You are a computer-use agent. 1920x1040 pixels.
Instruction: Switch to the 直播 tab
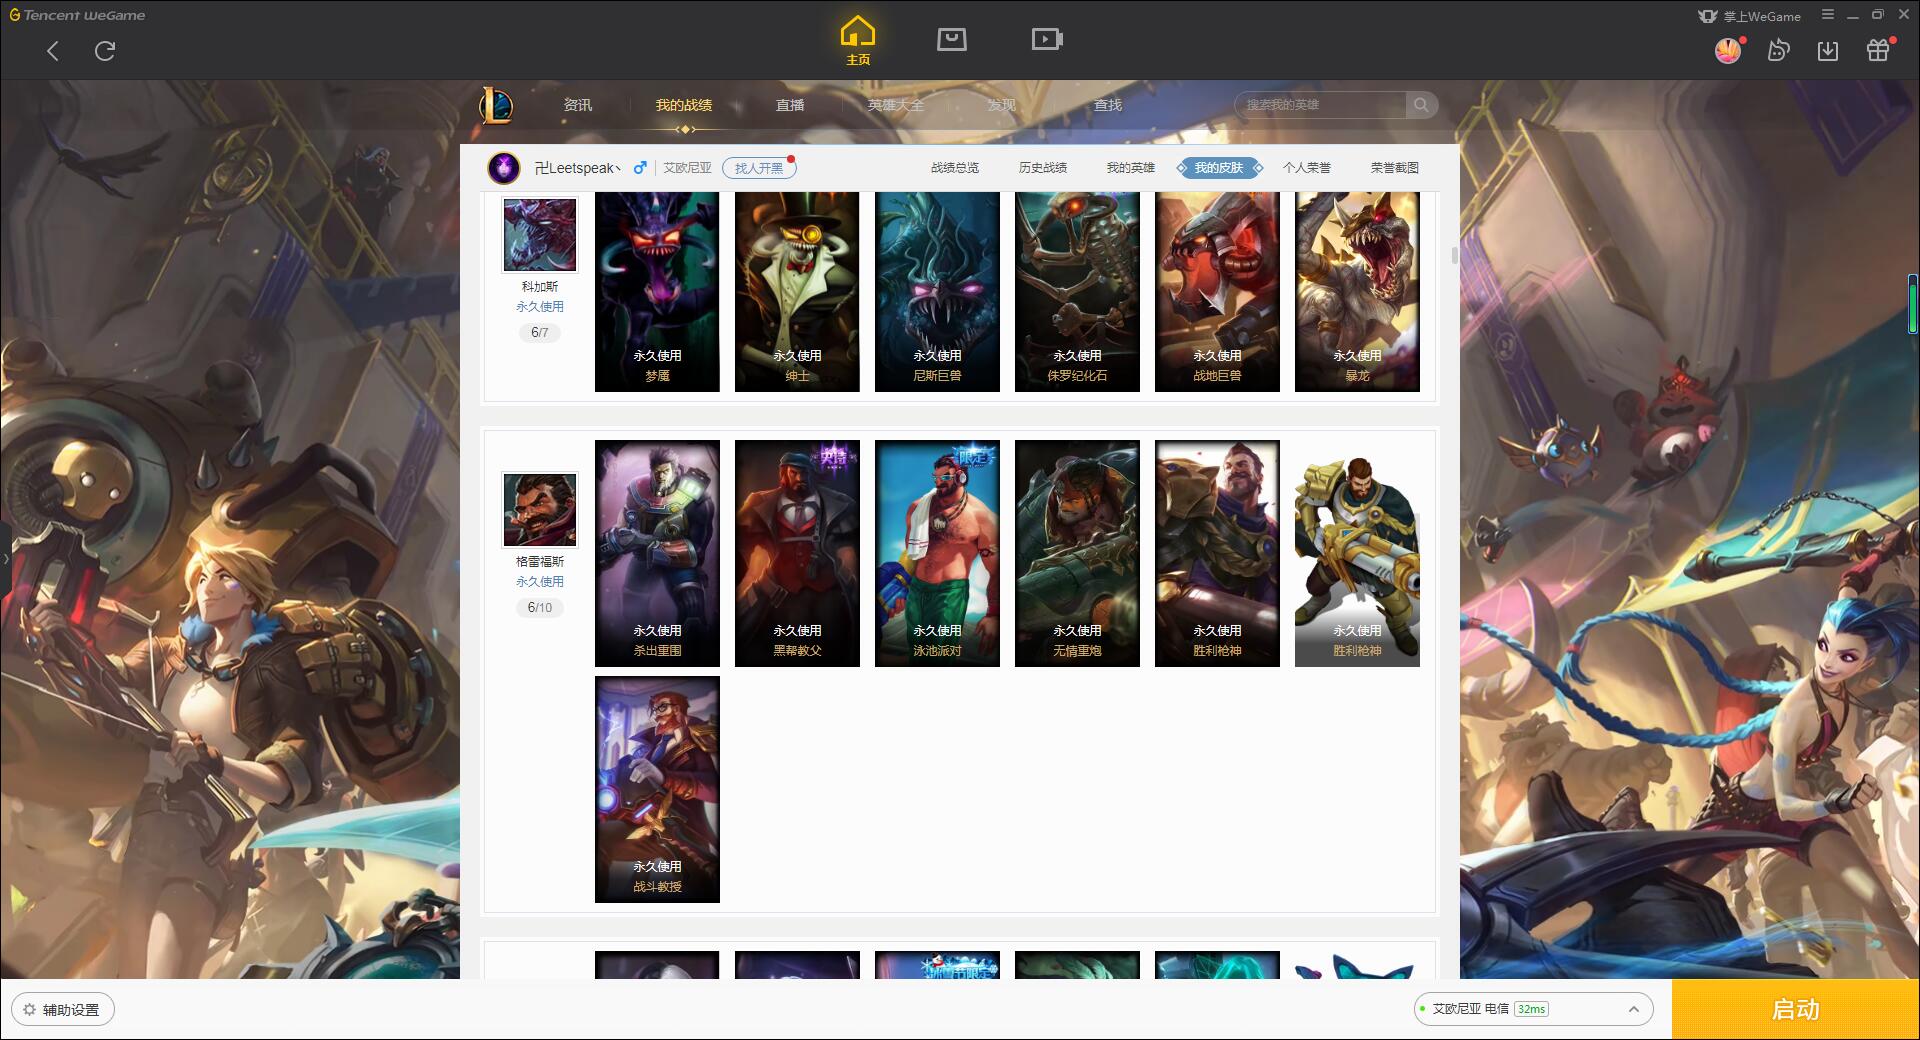tap(790, 105)
